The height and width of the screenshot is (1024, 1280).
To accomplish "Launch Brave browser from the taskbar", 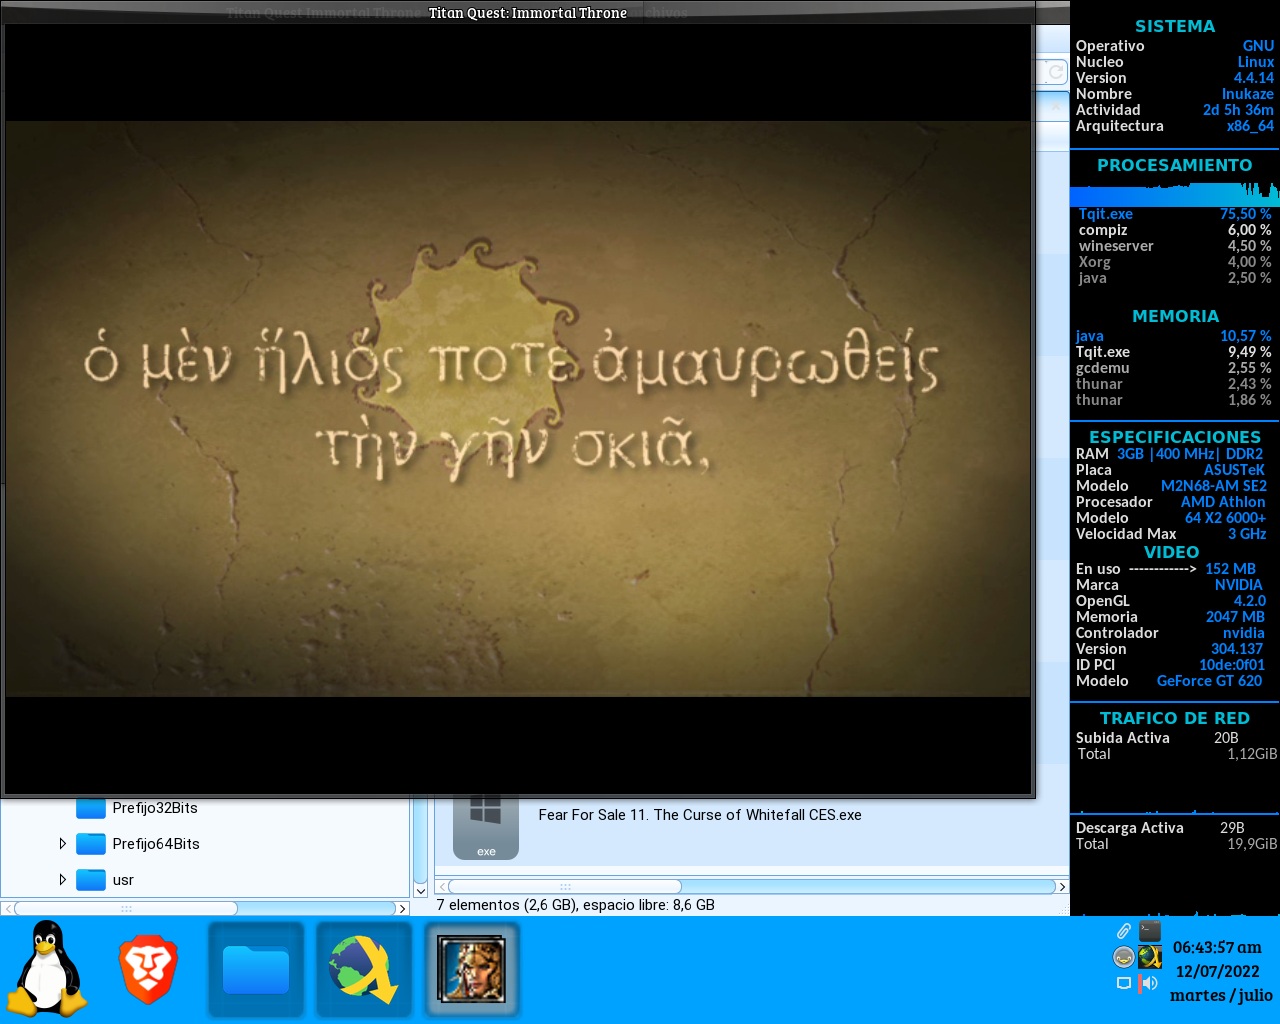I will pos(148,969).
